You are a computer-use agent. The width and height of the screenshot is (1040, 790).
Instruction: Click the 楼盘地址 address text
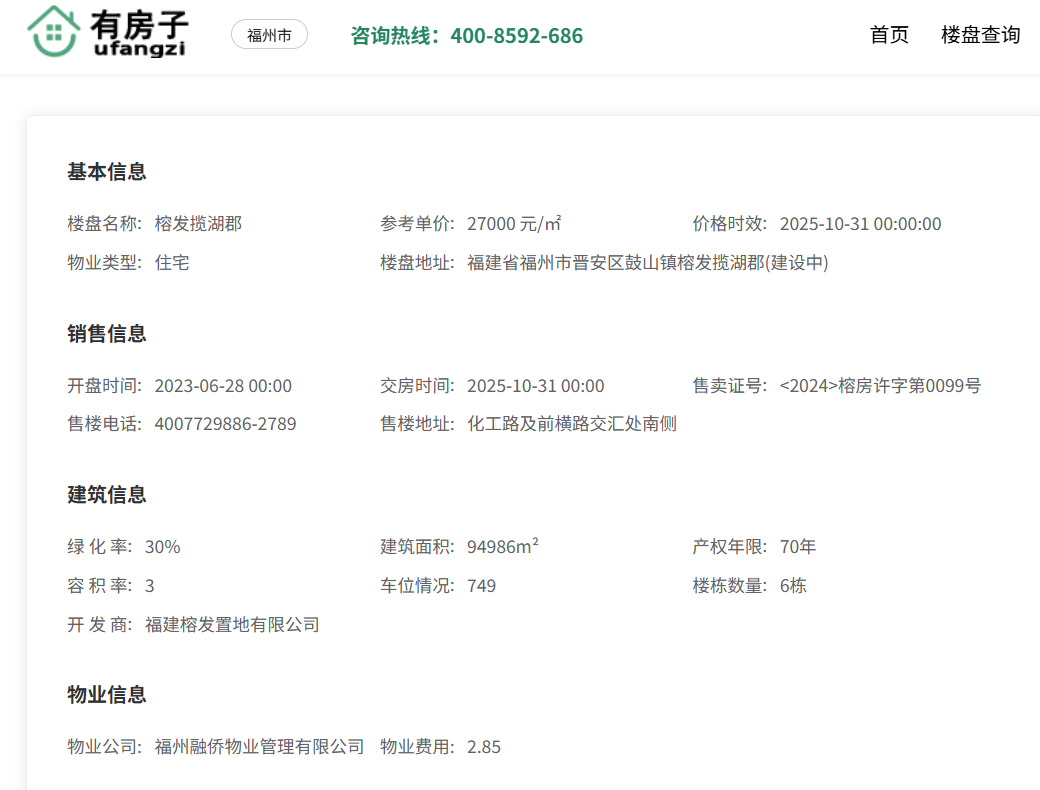[647, 263]
